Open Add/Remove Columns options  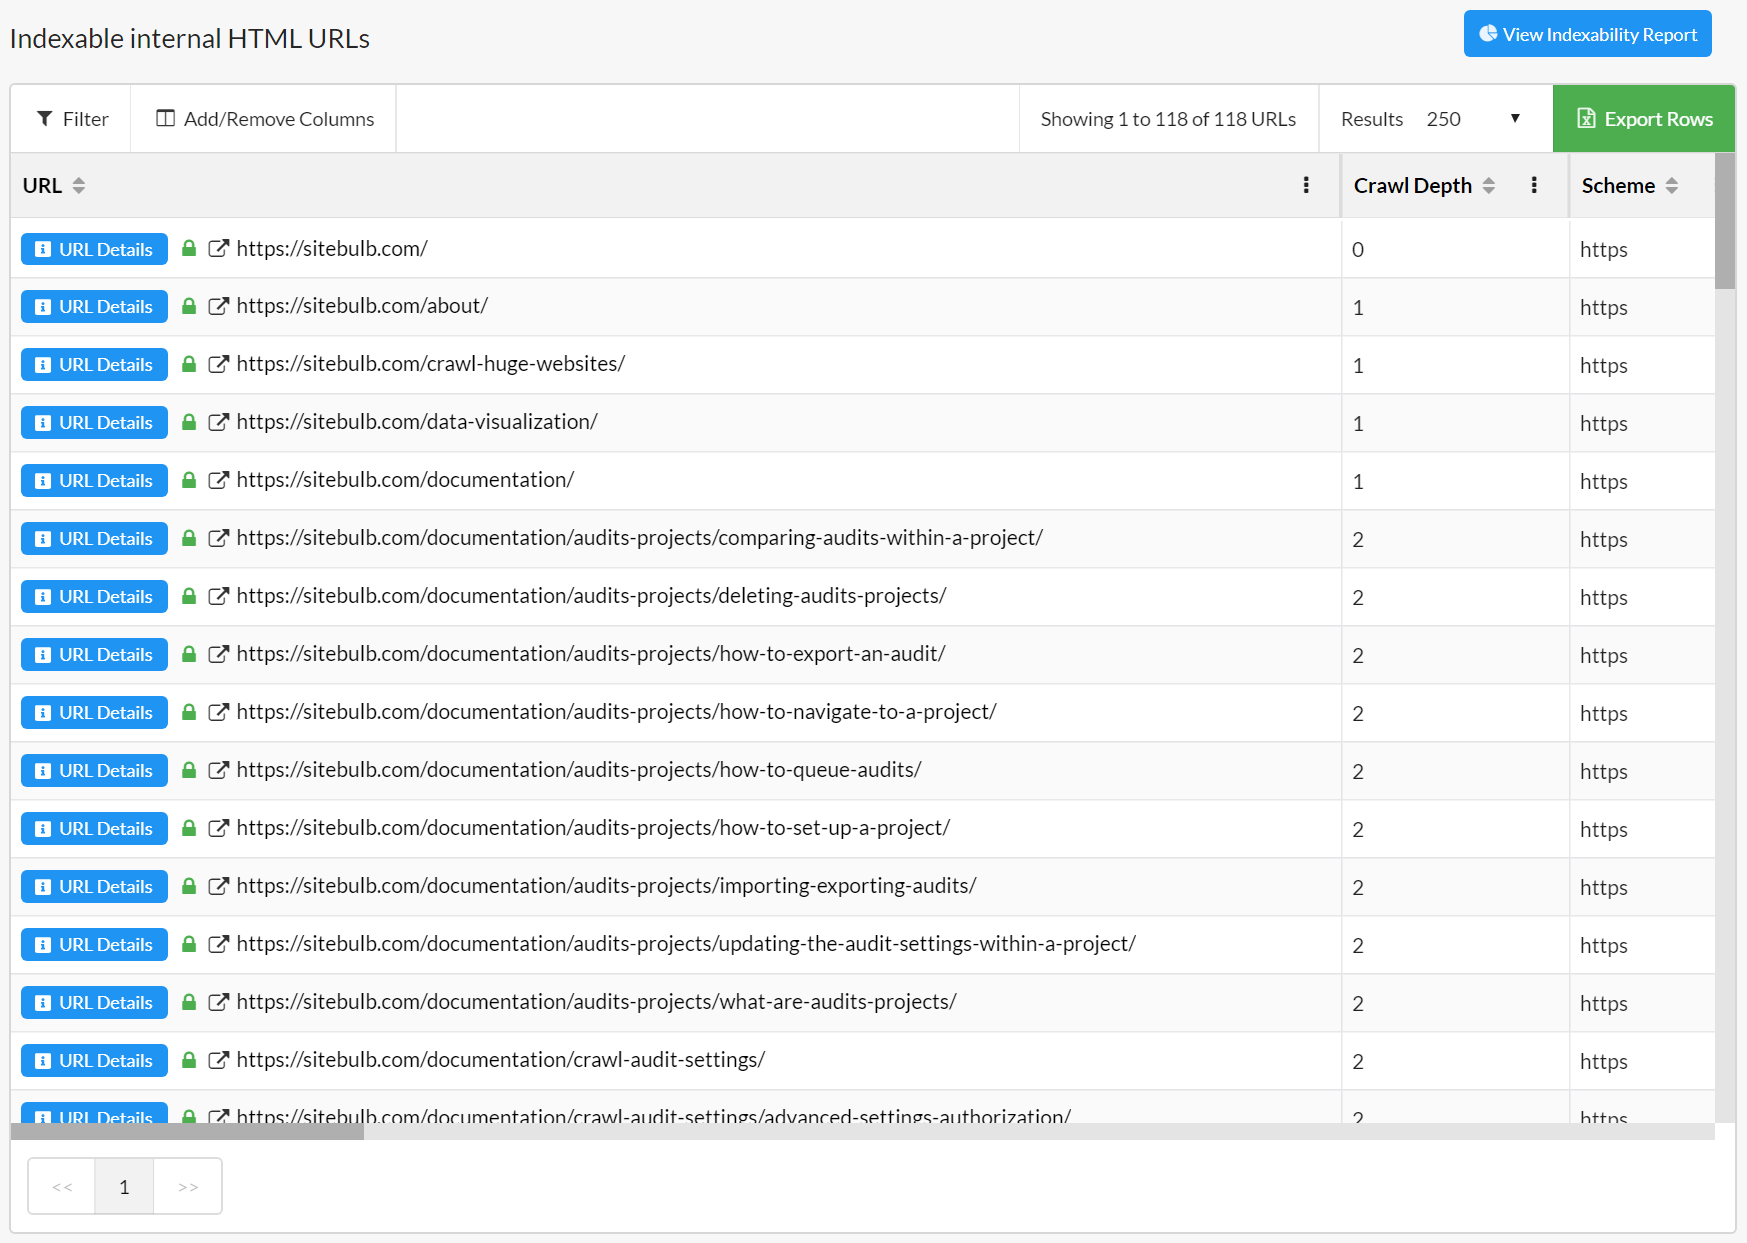(264, 119)
